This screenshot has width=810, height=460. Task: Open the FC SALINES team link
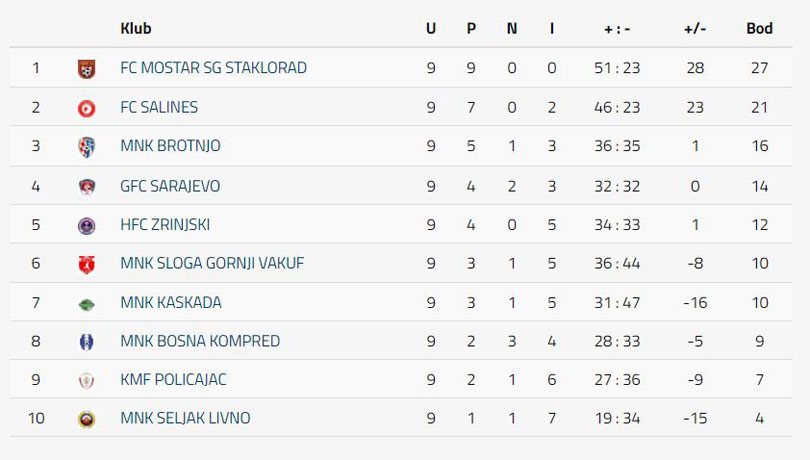pos(159,107)
